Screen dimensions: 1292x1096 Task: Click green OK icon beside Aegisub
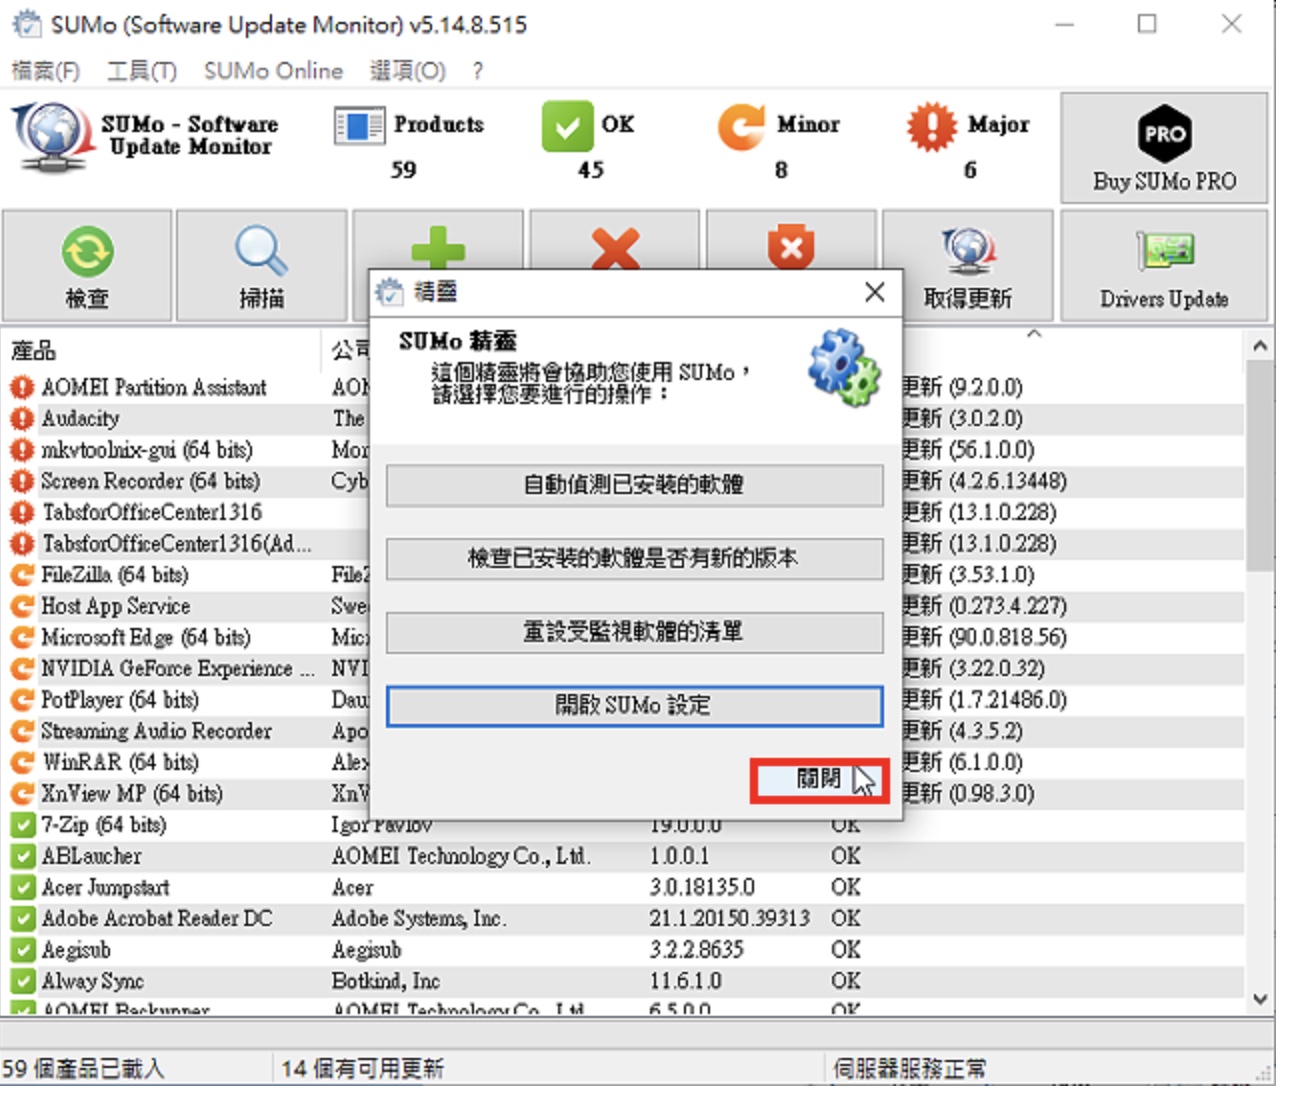21,950
